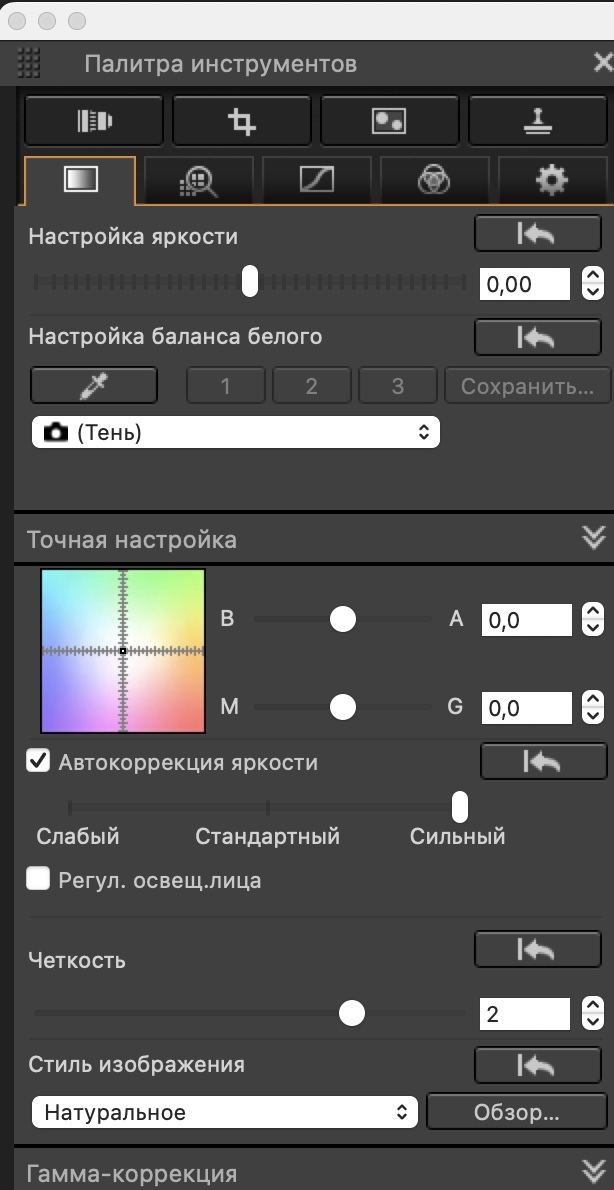This screenshot has height=1190, width=614.
Task: Select the crop tool icon
Action: pyautogui.click(x=241, y=121)
